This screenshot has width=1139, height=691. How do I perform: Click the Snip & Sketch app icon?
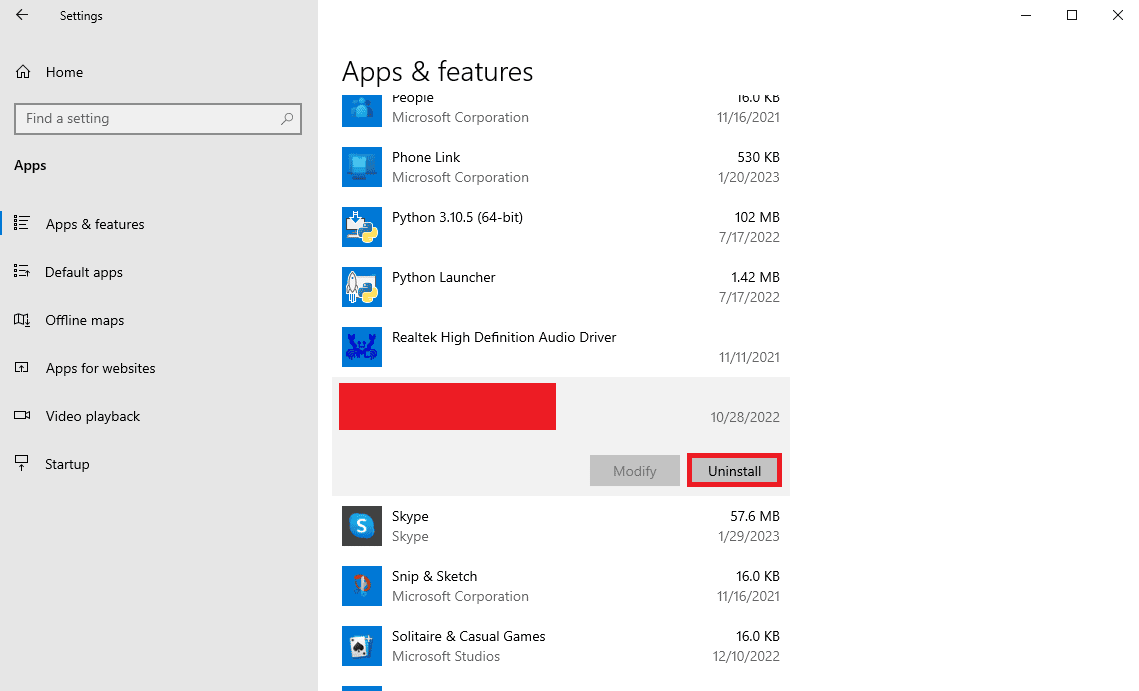[361, 586]
